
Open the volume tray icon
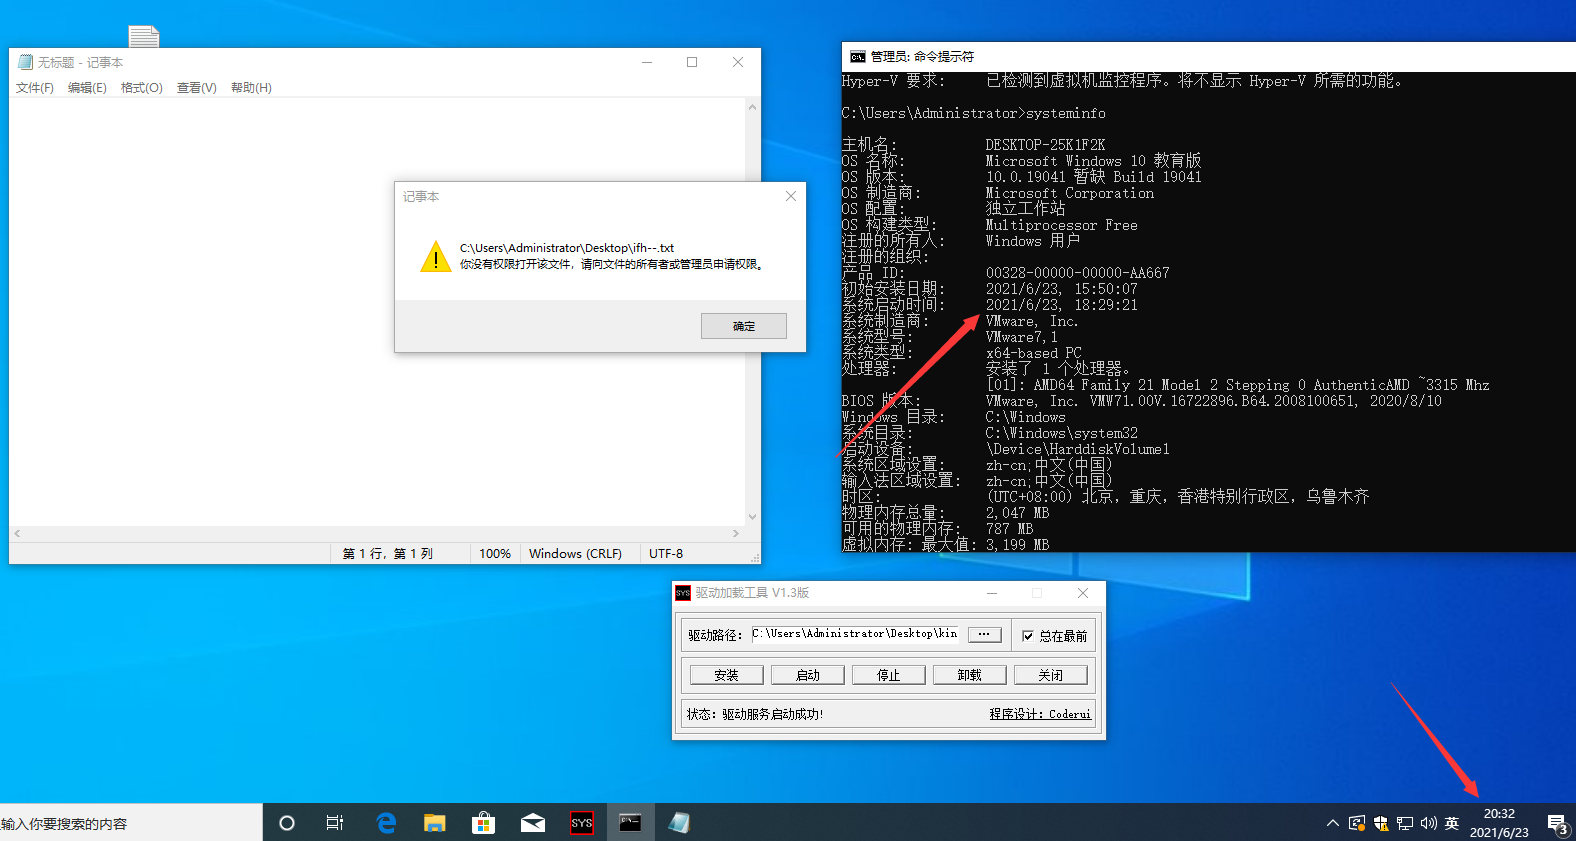click(1428, 823)
